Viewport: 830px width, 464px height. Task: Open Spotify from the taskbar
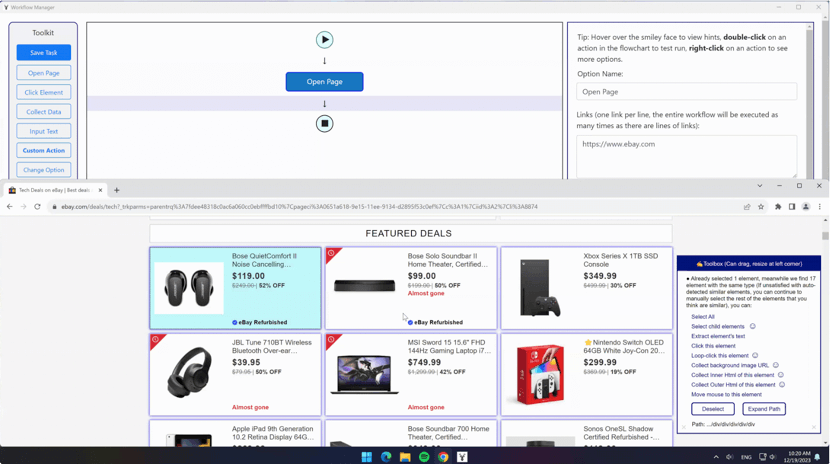coord(424,457)
